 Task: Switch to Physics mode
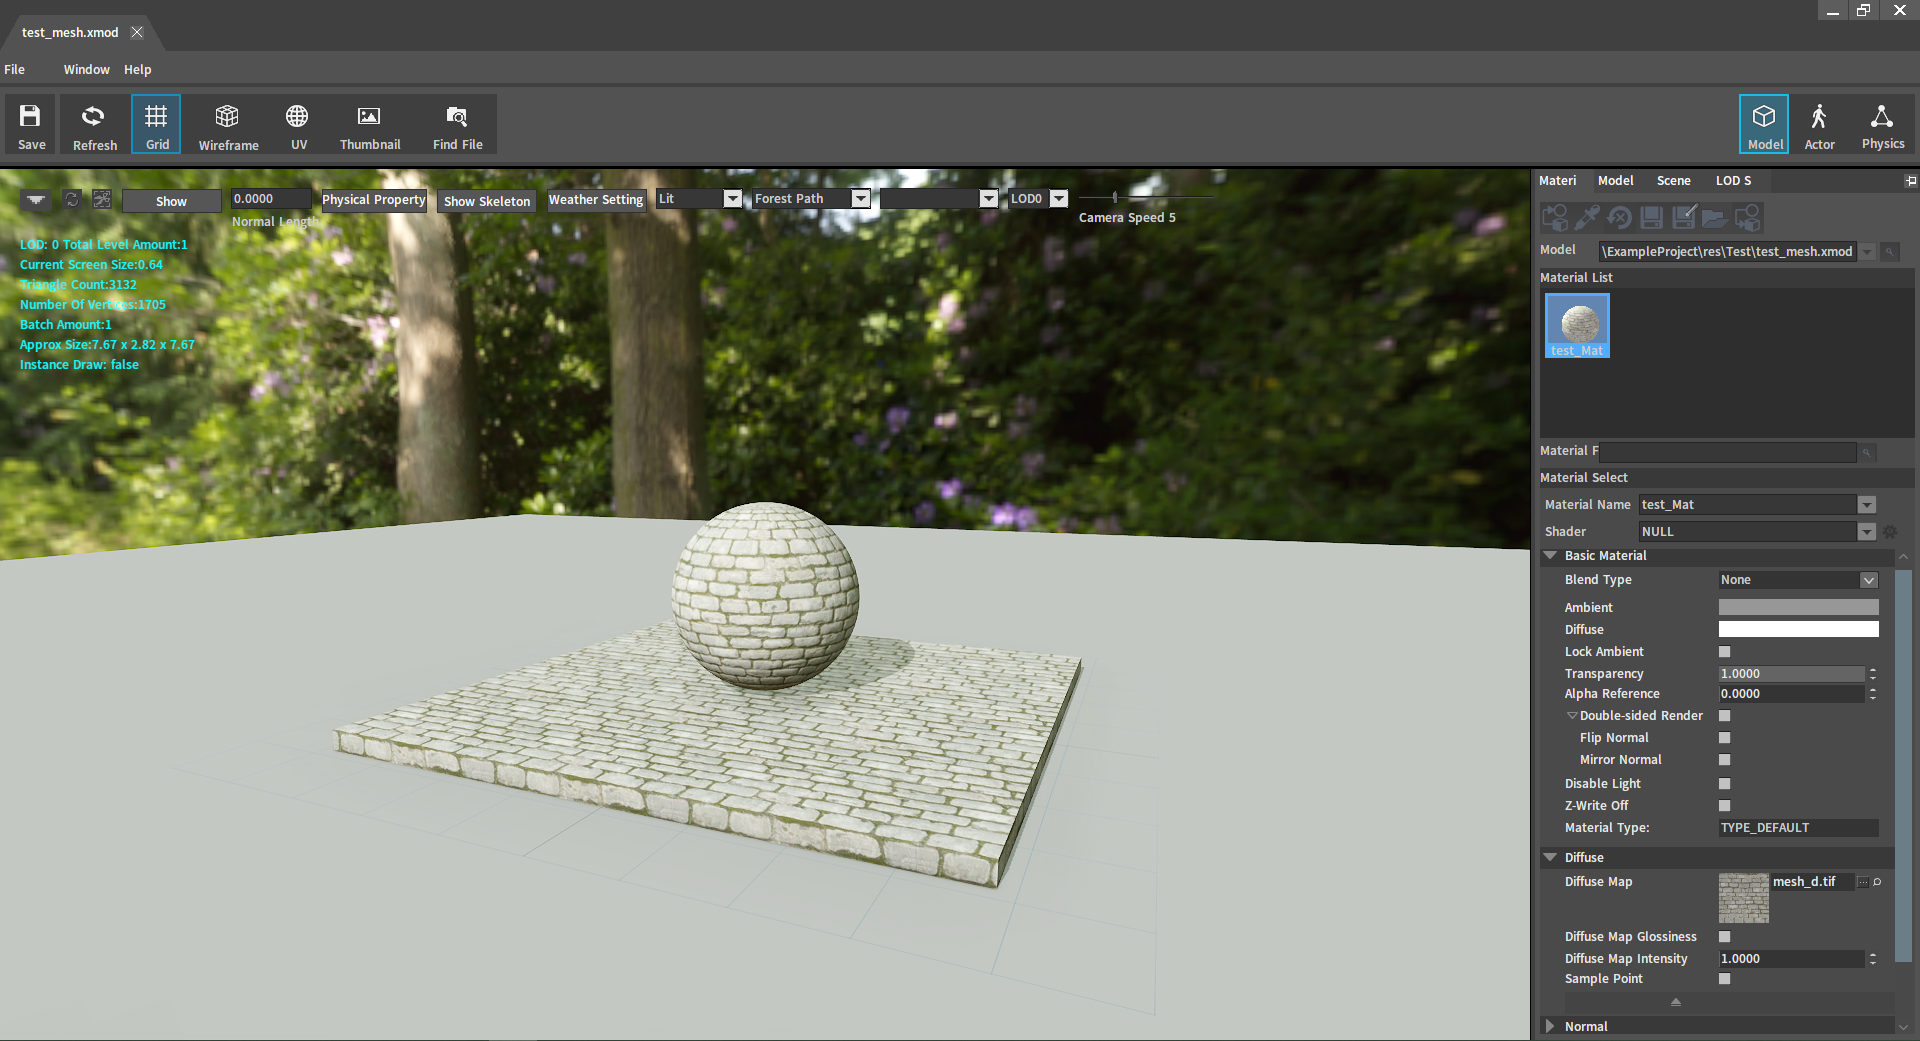coord(1882,125)
